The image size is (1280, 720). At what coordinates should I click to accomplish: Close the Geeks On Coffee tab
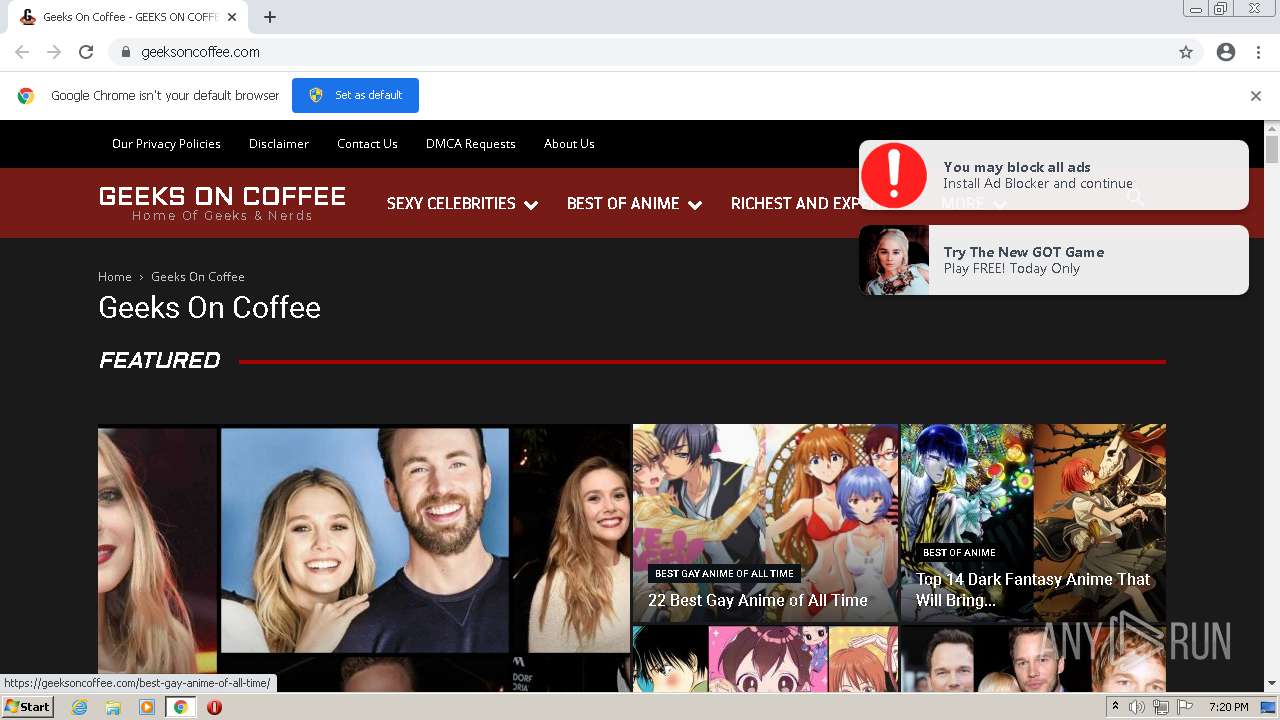(232, 17)
